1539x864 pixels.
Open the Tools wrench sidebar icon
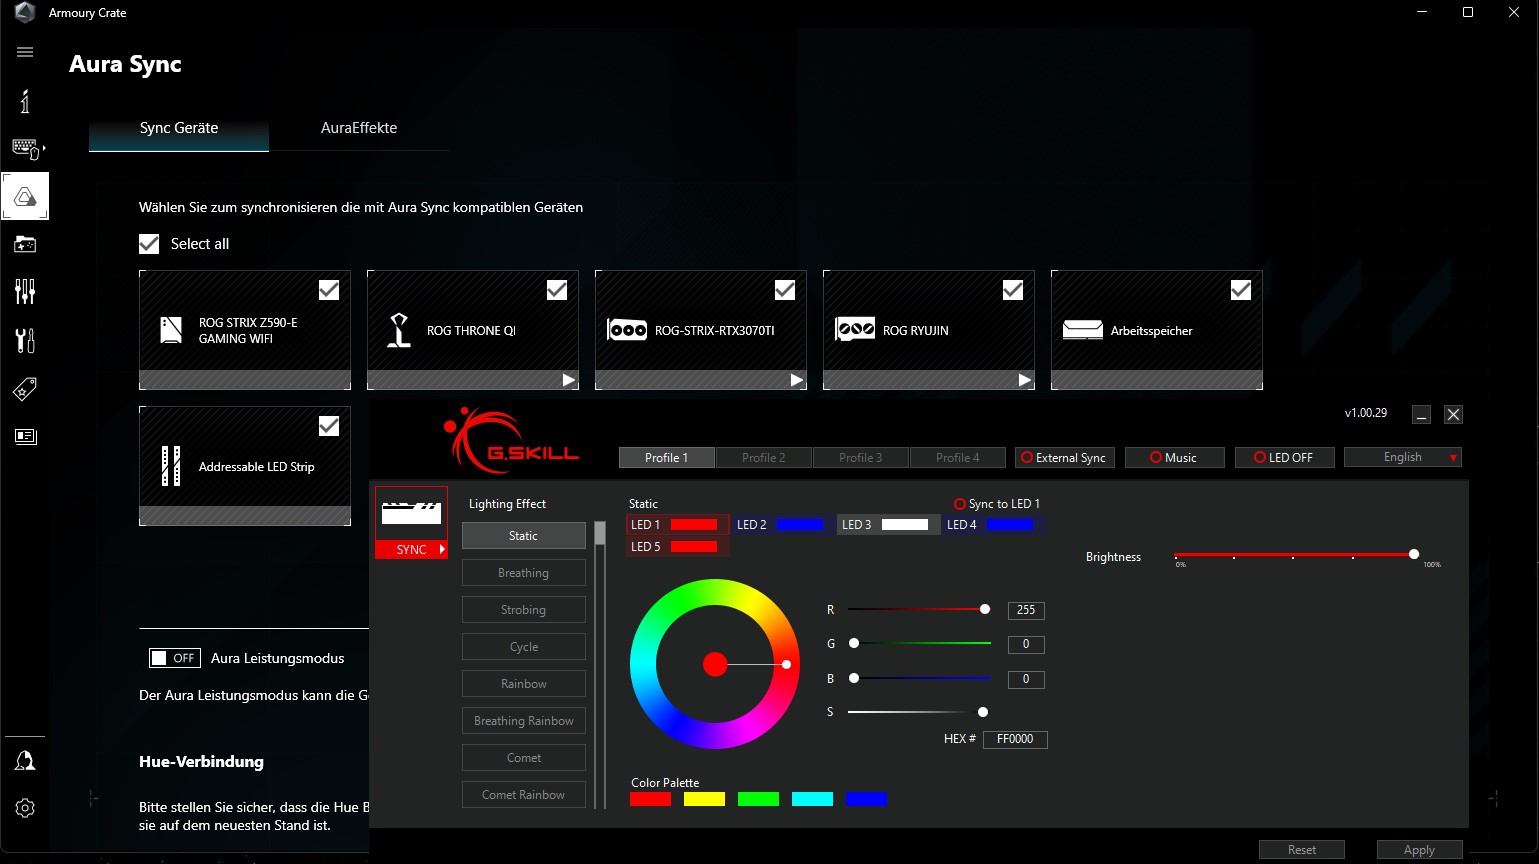point(25,340)
